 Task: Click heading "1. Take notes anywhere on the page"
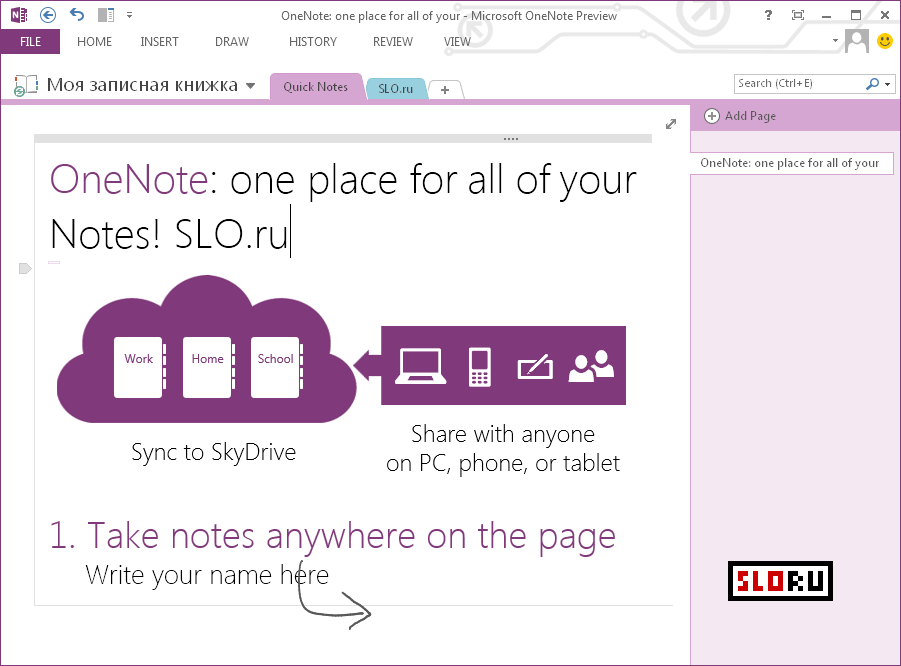pyautogui.click(x=333, y=537)
